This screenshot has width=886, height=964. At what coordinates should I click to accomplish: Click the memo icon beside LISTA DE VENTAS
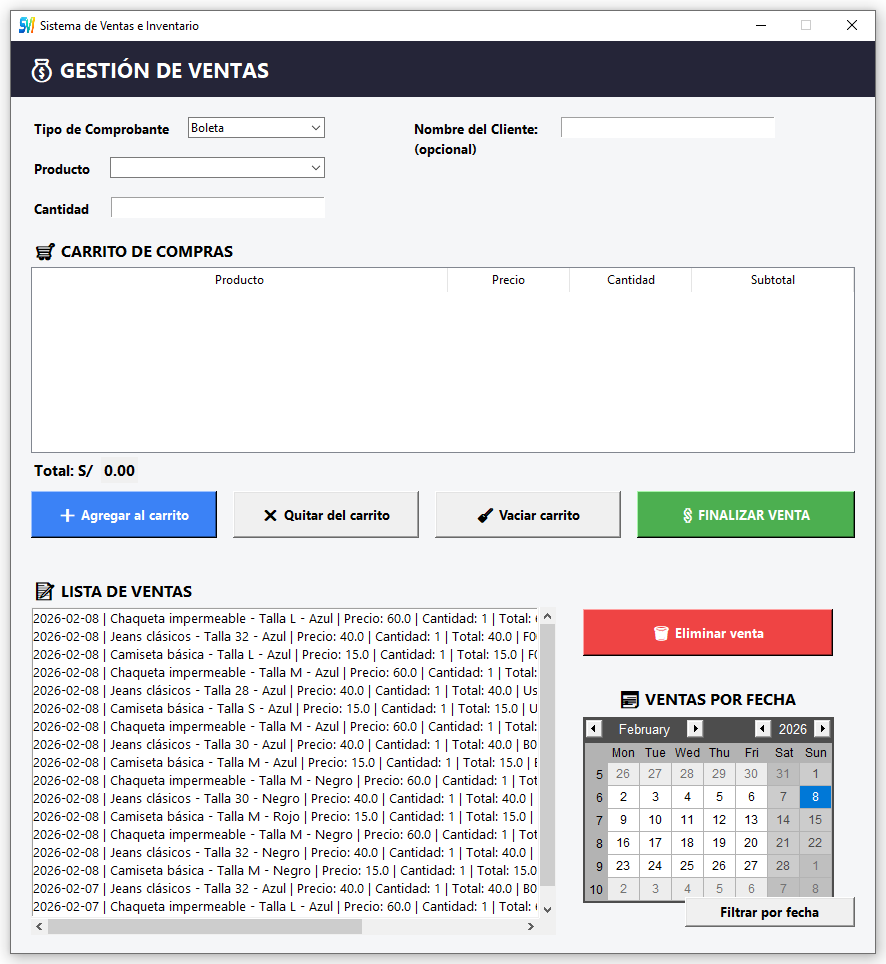(x=44, y=592)
